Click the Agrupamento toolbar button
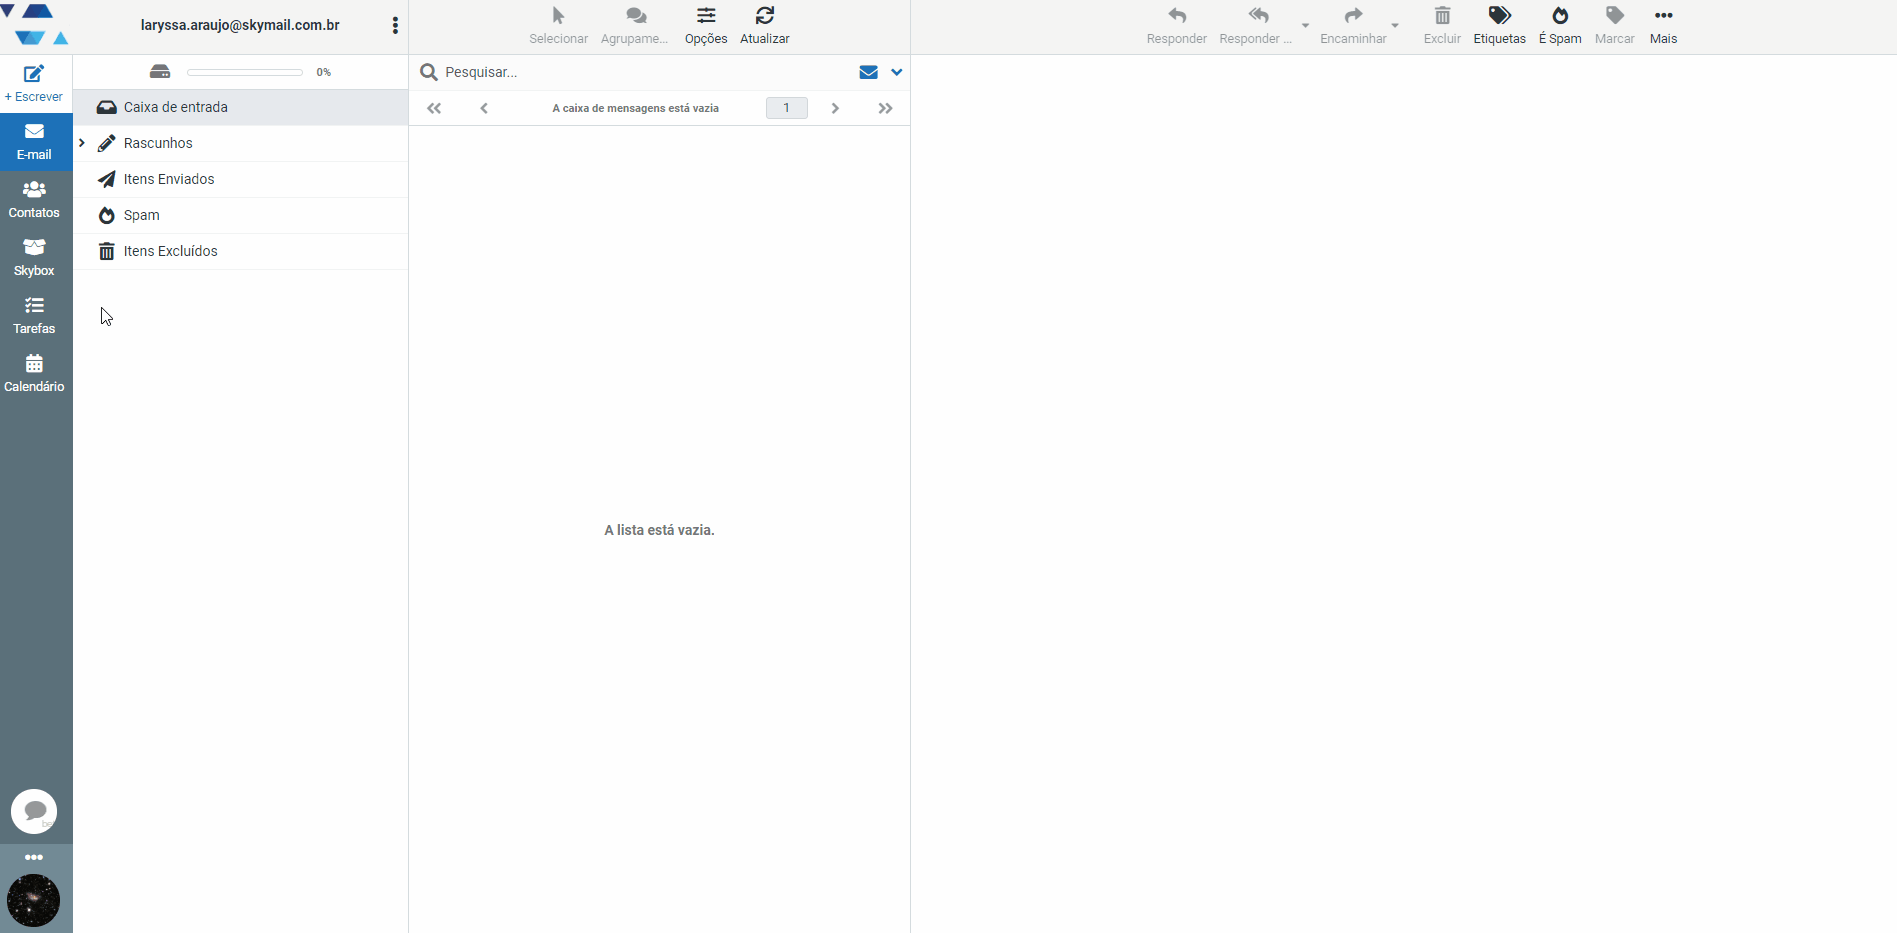1897x933 pixels. pyautogui.click(x=635, y=26)
